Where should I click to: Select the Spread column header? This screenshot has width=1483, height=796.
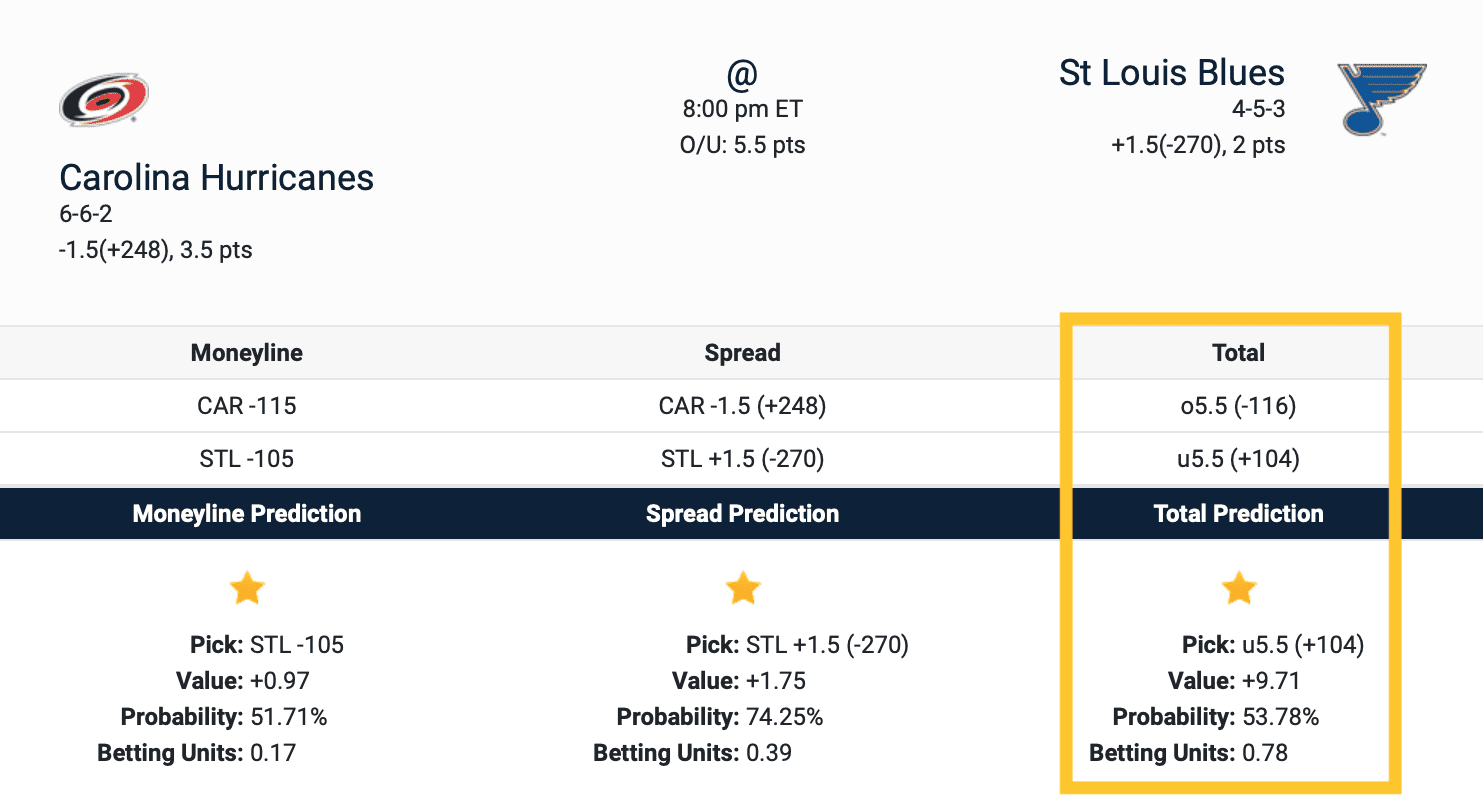pyautogui.click(x=742, y=353)
